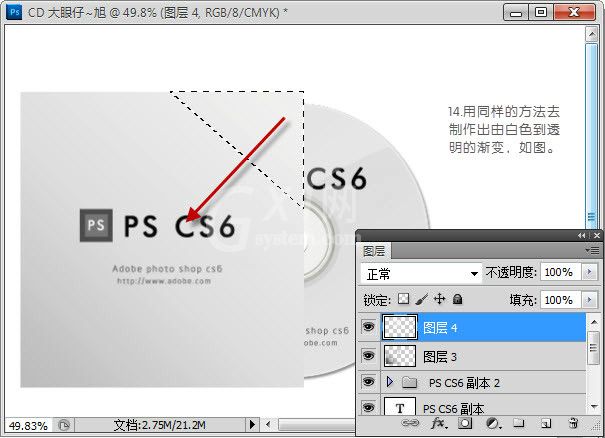Lock transparent pixels

tap(404, 299)
